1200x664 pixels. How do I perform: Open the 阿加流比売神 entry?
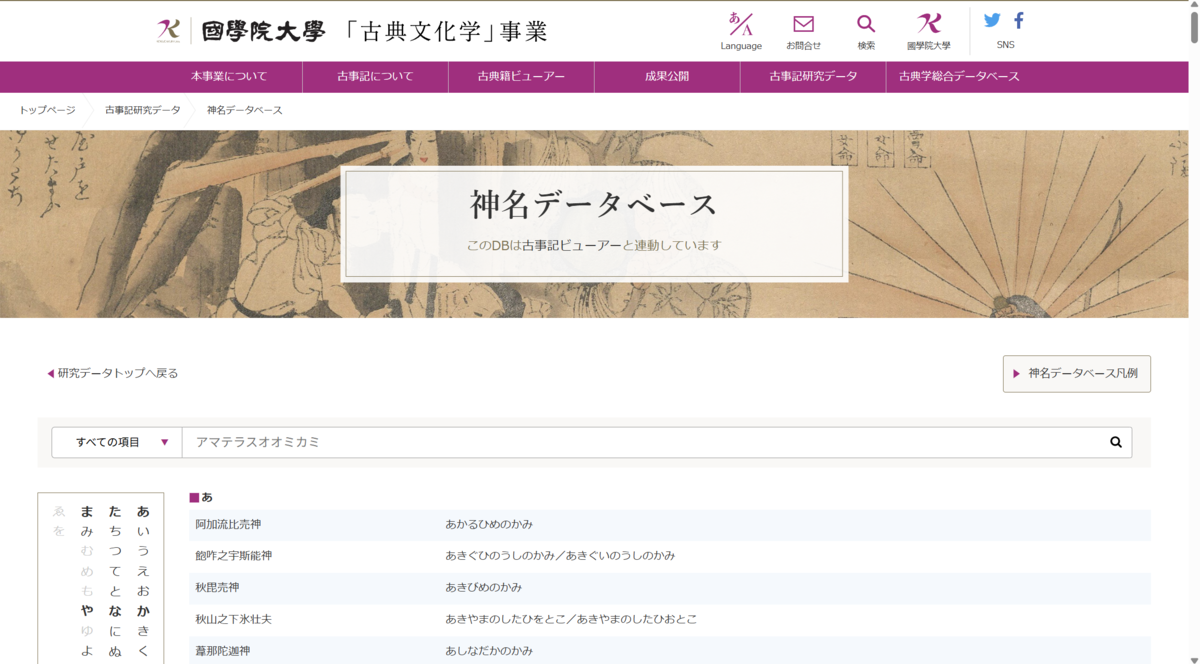pos(228,524)
